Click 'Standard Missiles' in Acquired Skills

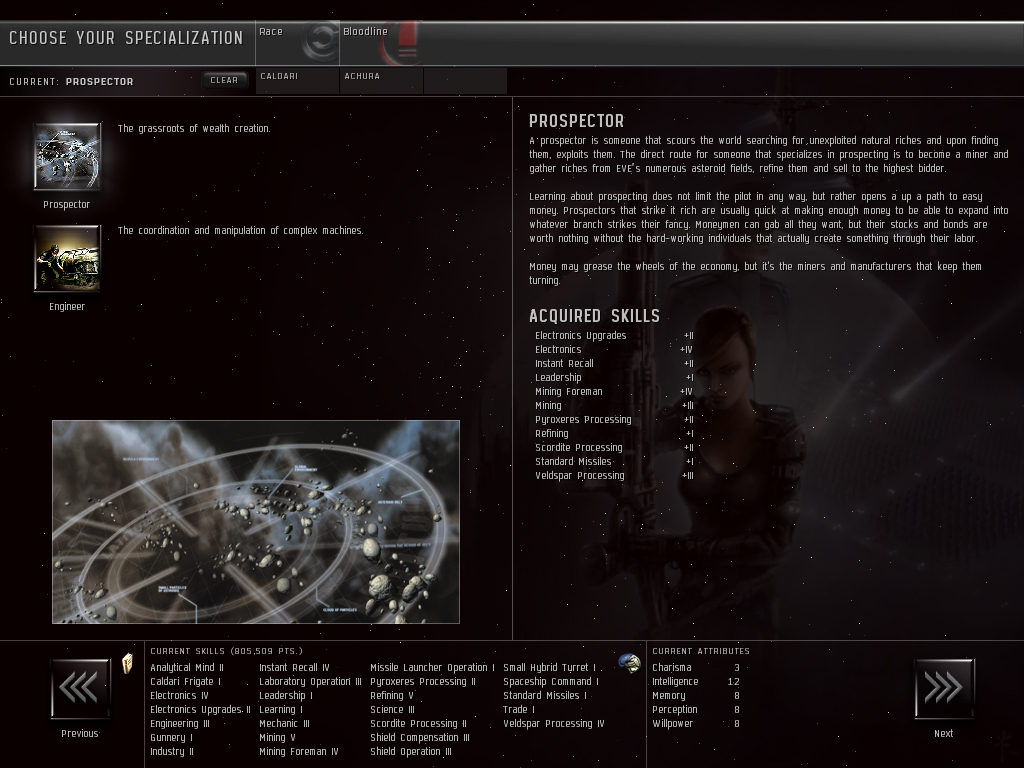tap(573, 462)
